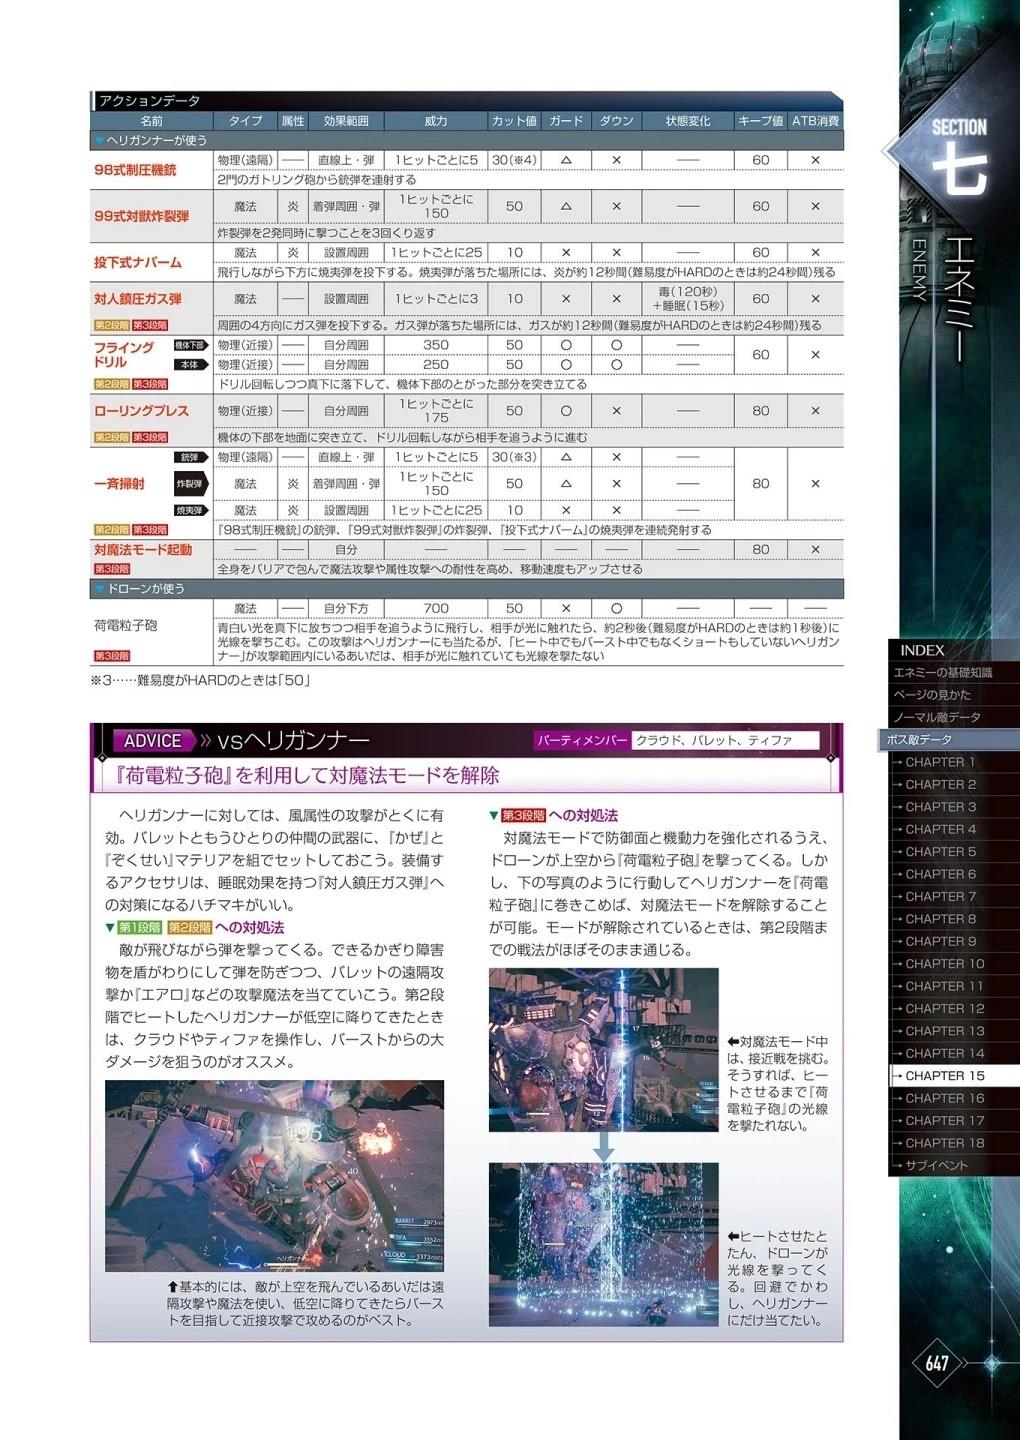Click the page number 647 badge
The image size is (1020, 1440).
pos(937,1363)
